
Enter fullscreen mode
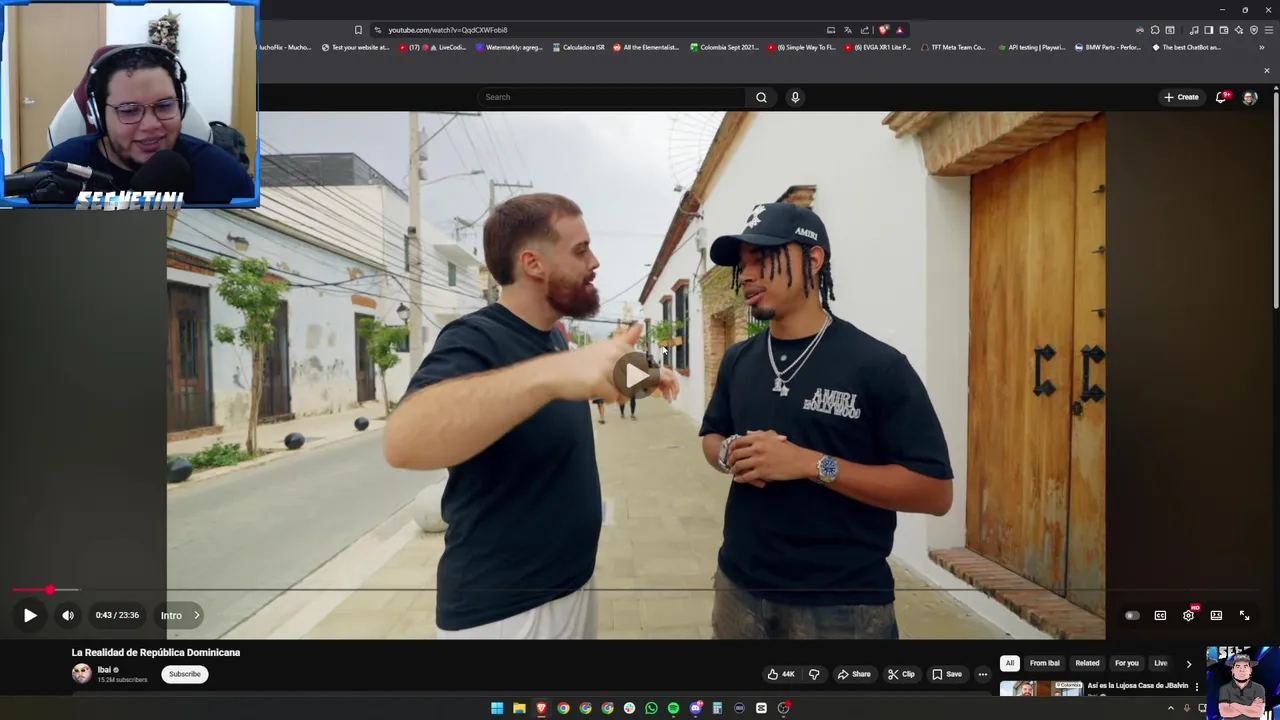point(1245,616)
